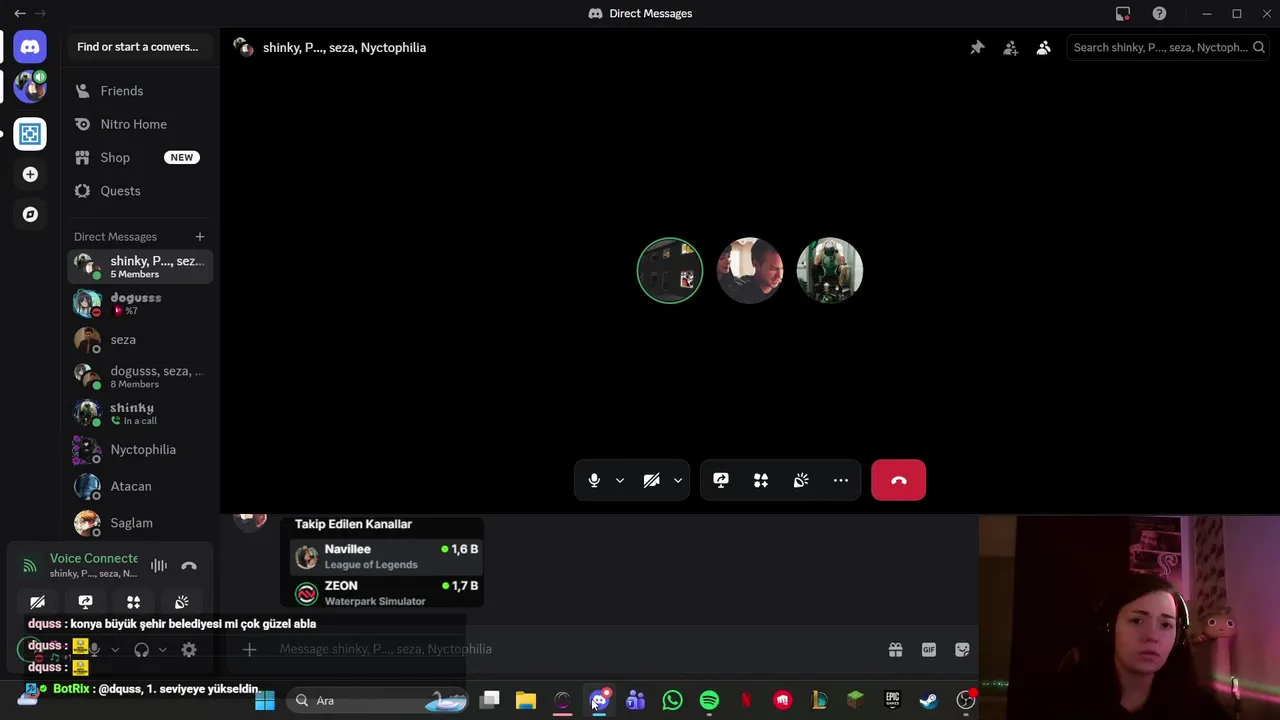Toggle noise suppression waveform icon

coord(159,566)
